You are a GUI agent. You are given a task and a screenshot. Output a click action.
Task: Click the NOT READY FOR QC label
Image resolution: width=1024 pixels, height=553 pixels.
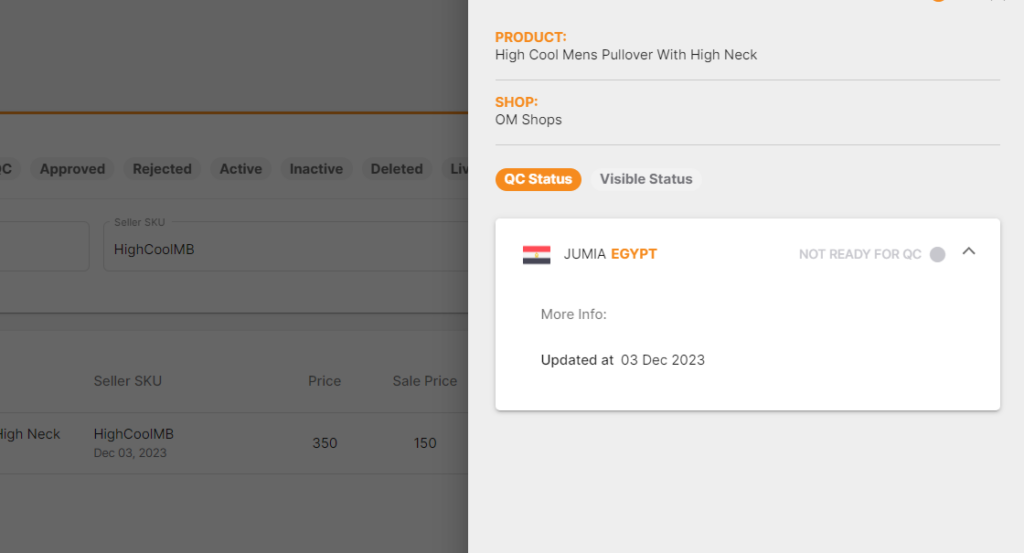coord(860,255)
